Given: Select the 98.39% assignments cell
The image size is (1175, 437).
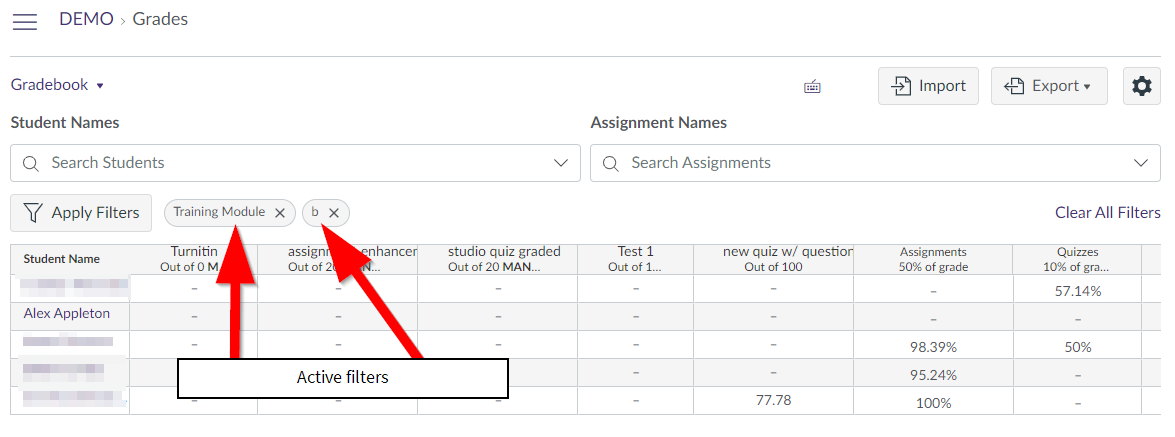Looking at the screenshot, I should click(x=933, y=347).
